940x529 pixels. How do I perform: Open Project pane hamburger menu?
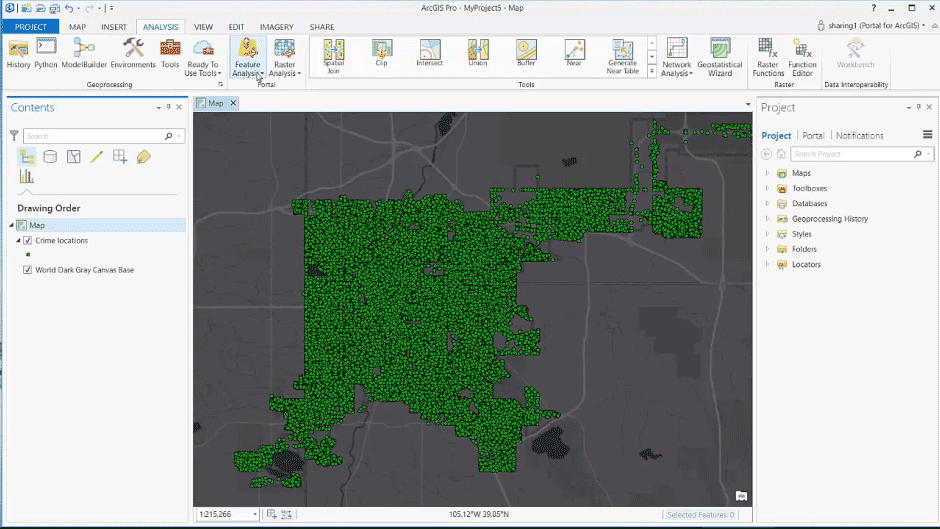pyautogui.click(x=927, y=135)
